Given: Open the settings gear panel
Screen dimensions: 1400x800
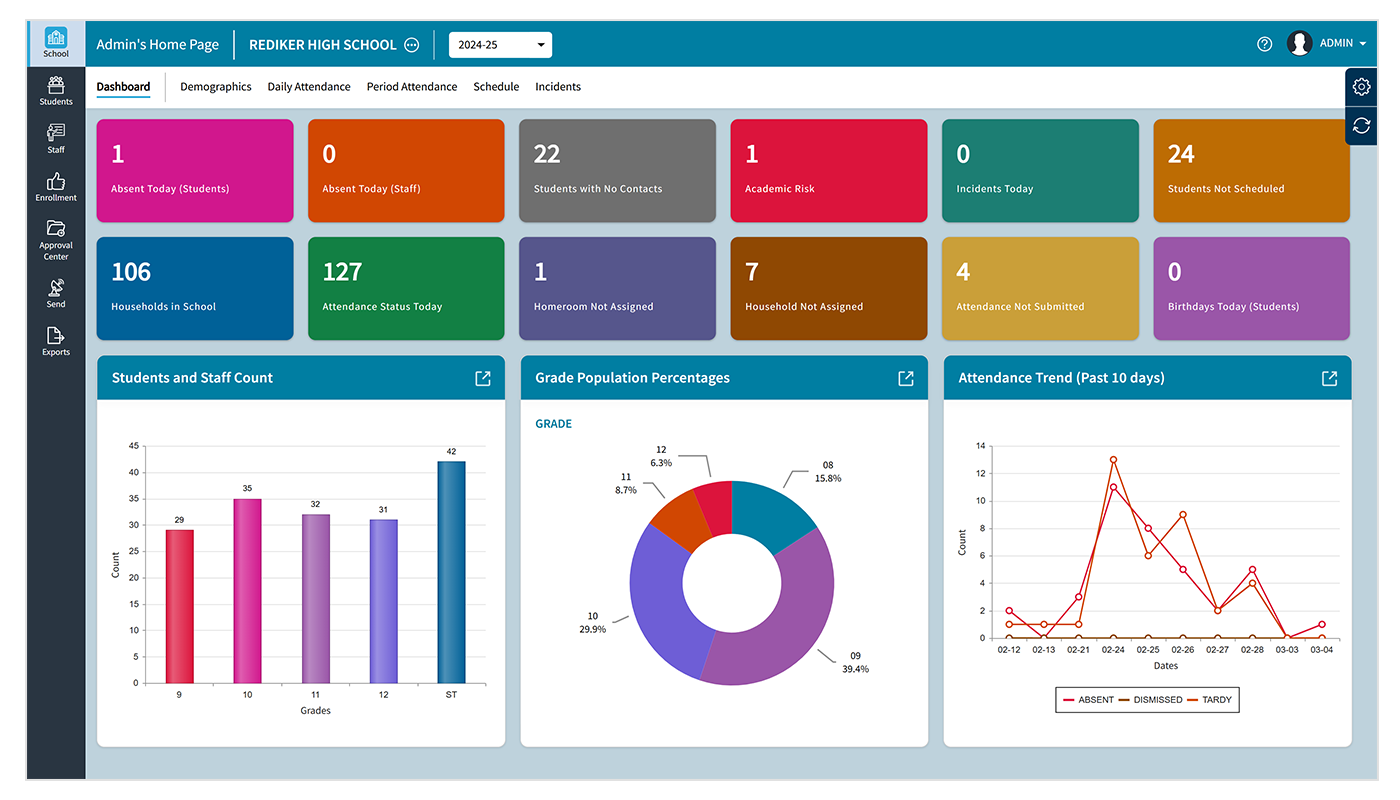Looking at the screenshot, I should click(1360, 86).
